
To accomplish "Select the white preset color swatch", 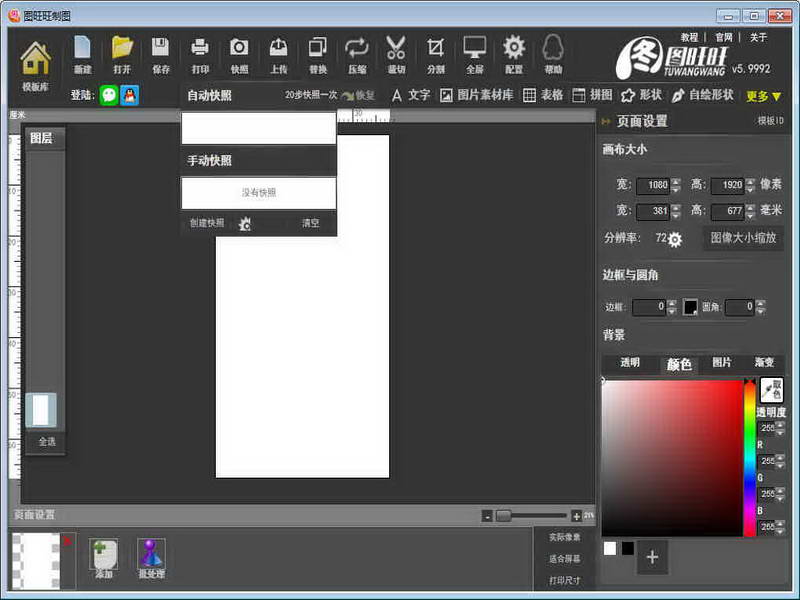I will click(610, 548).
